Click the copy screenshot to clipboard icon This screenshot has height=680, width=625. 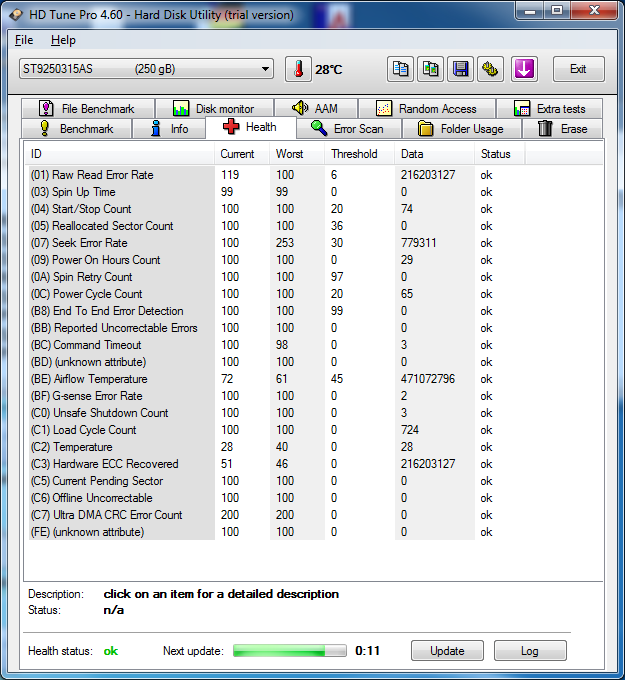(430, 69)
